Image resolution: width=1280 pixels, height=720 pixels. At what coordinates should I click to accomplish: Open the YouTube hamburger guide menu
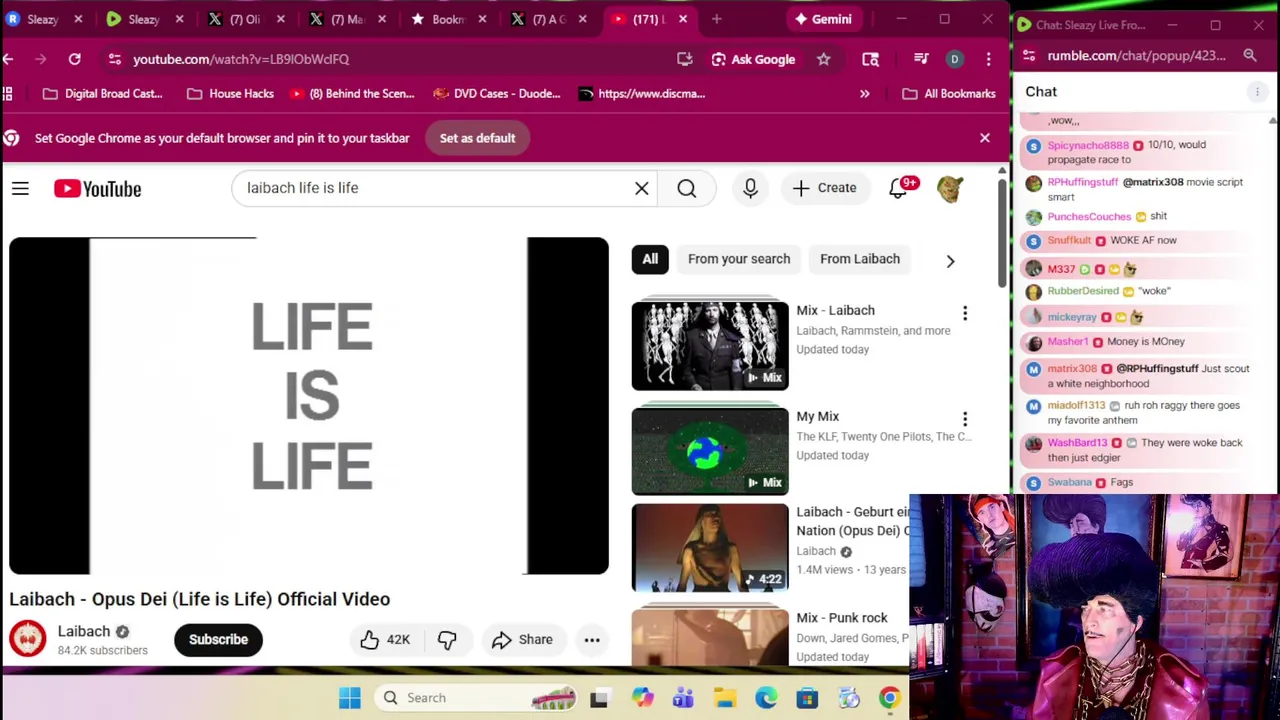pyautogui.click(x=20, y=188)
